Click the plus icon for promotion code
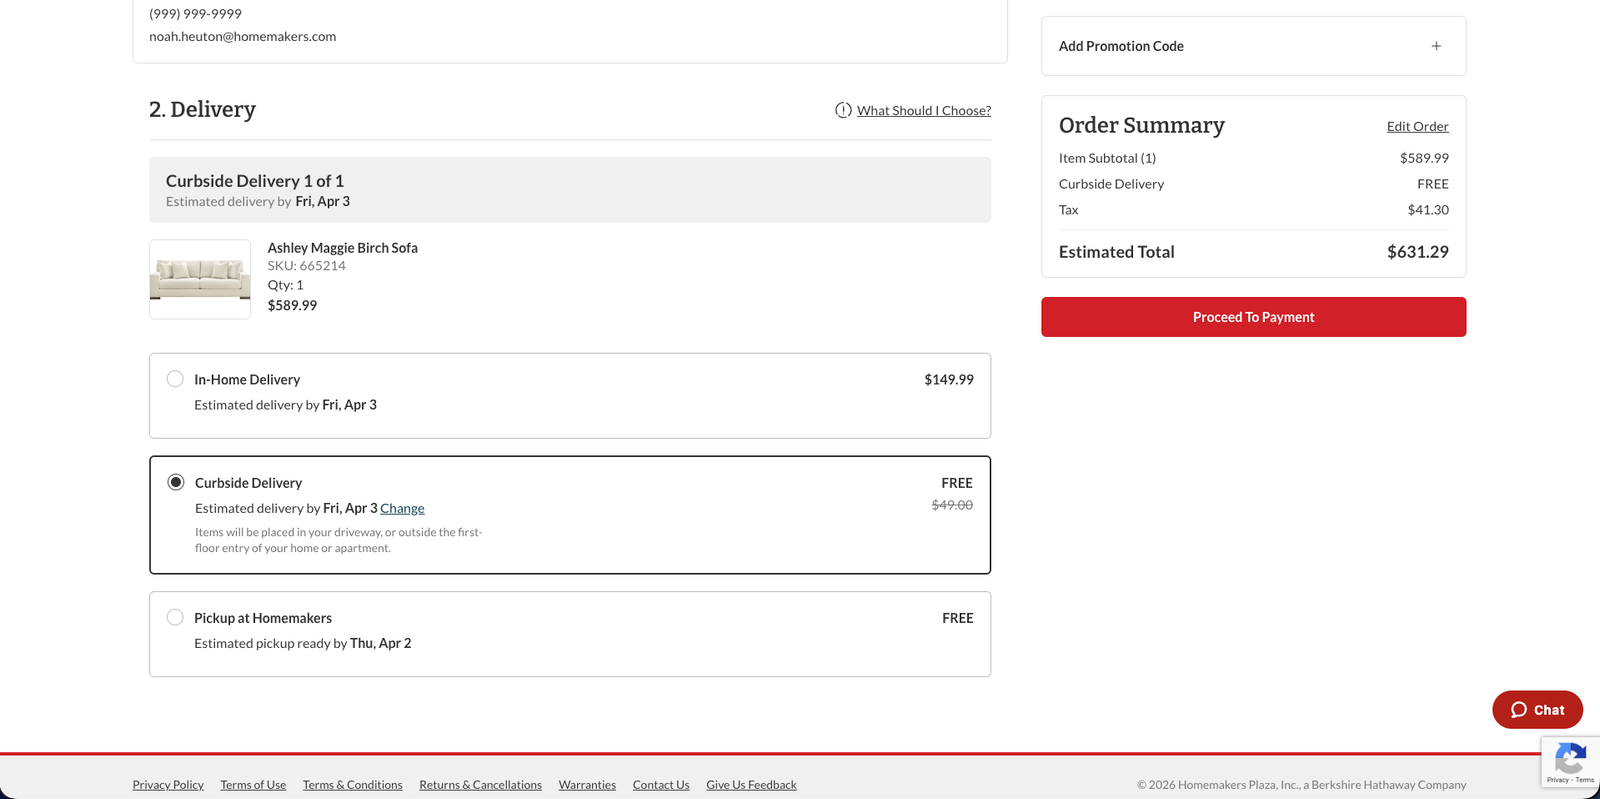The width and height of the screenshot is (1600, 799). click(1436, 46)
